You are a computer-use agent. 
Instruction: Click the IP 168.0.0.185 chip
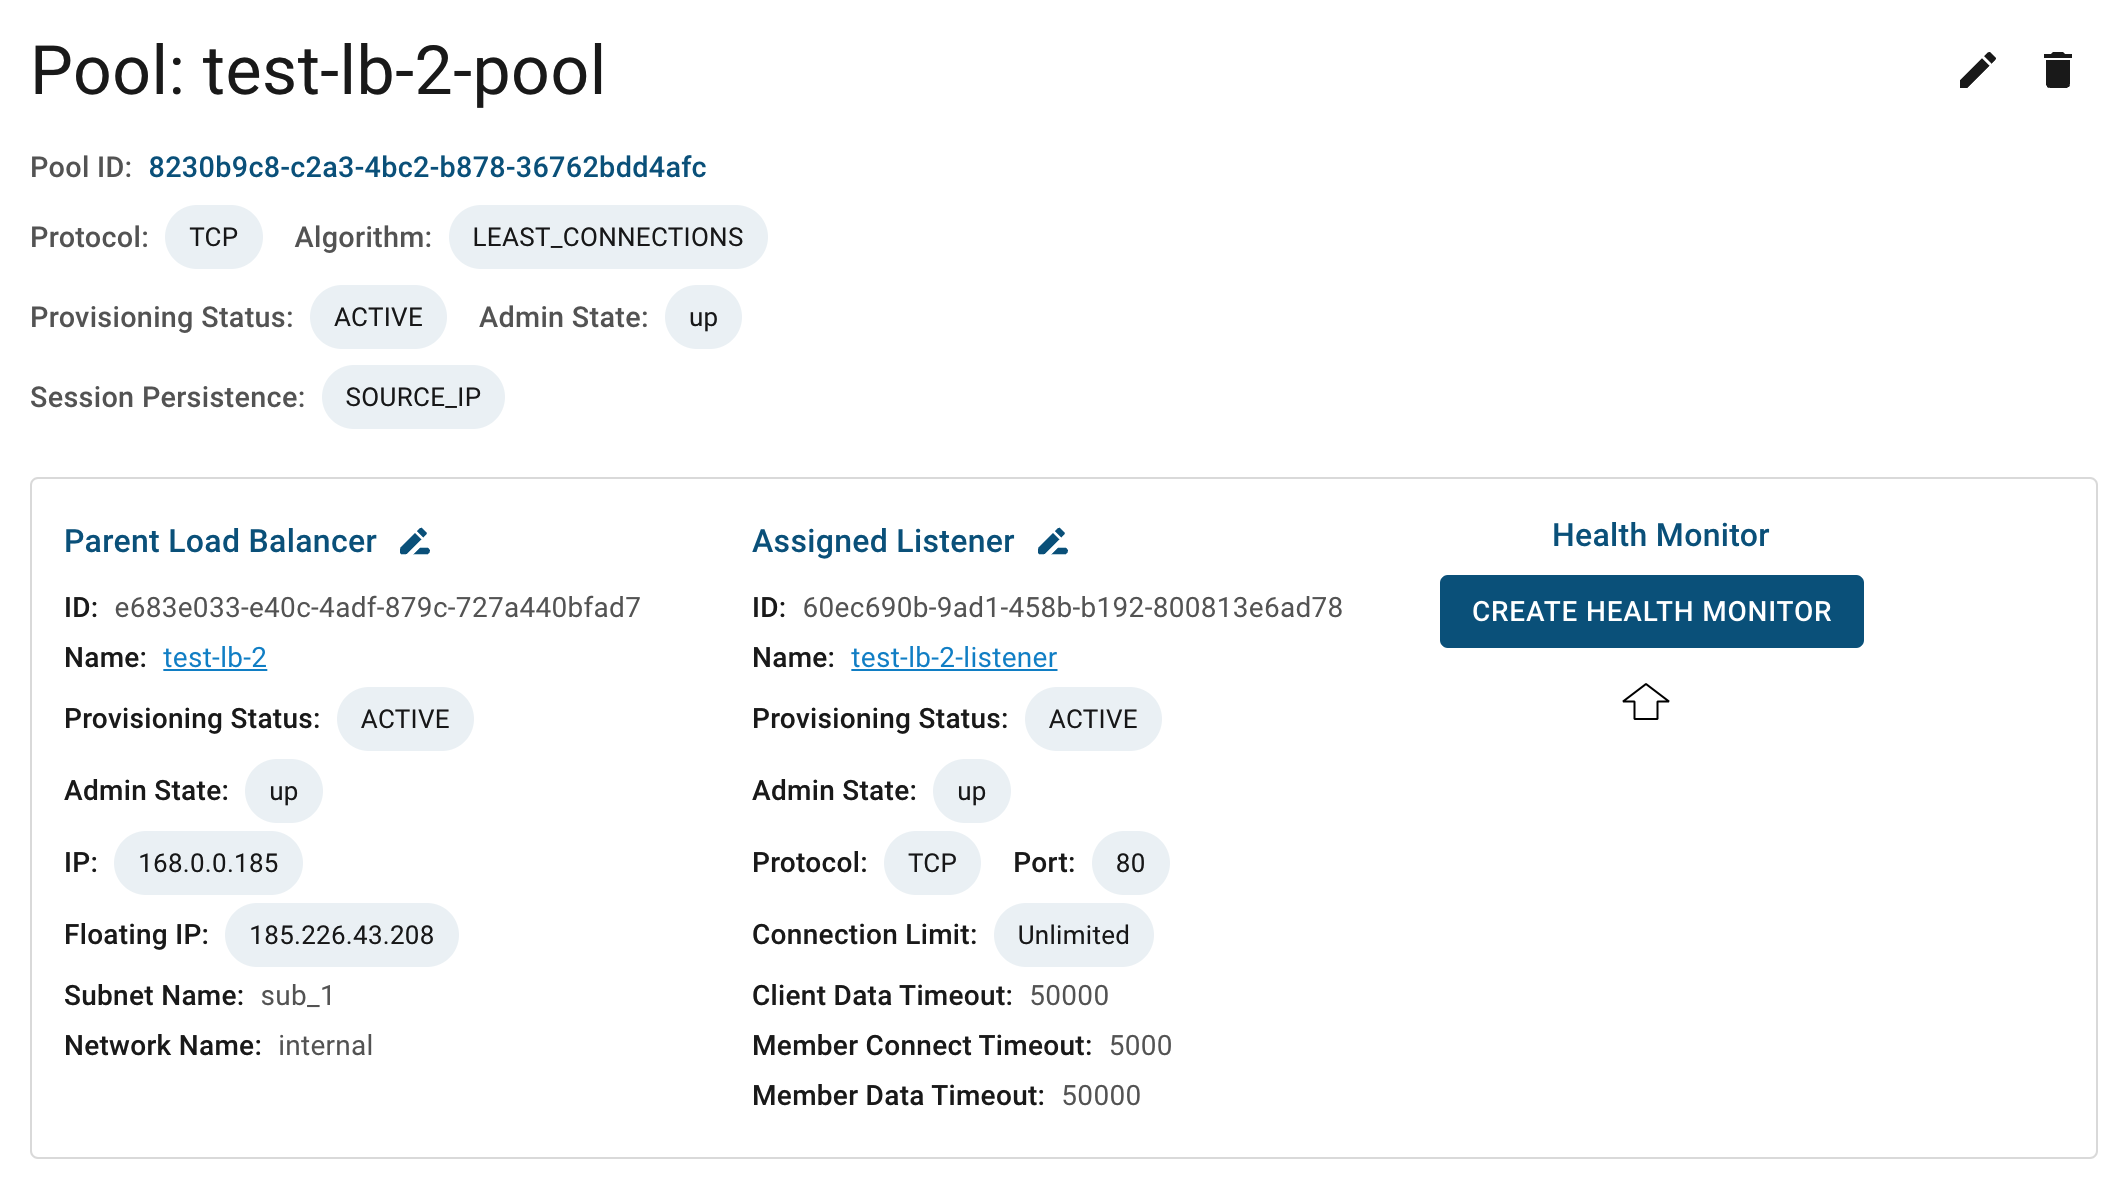point(208,863)
